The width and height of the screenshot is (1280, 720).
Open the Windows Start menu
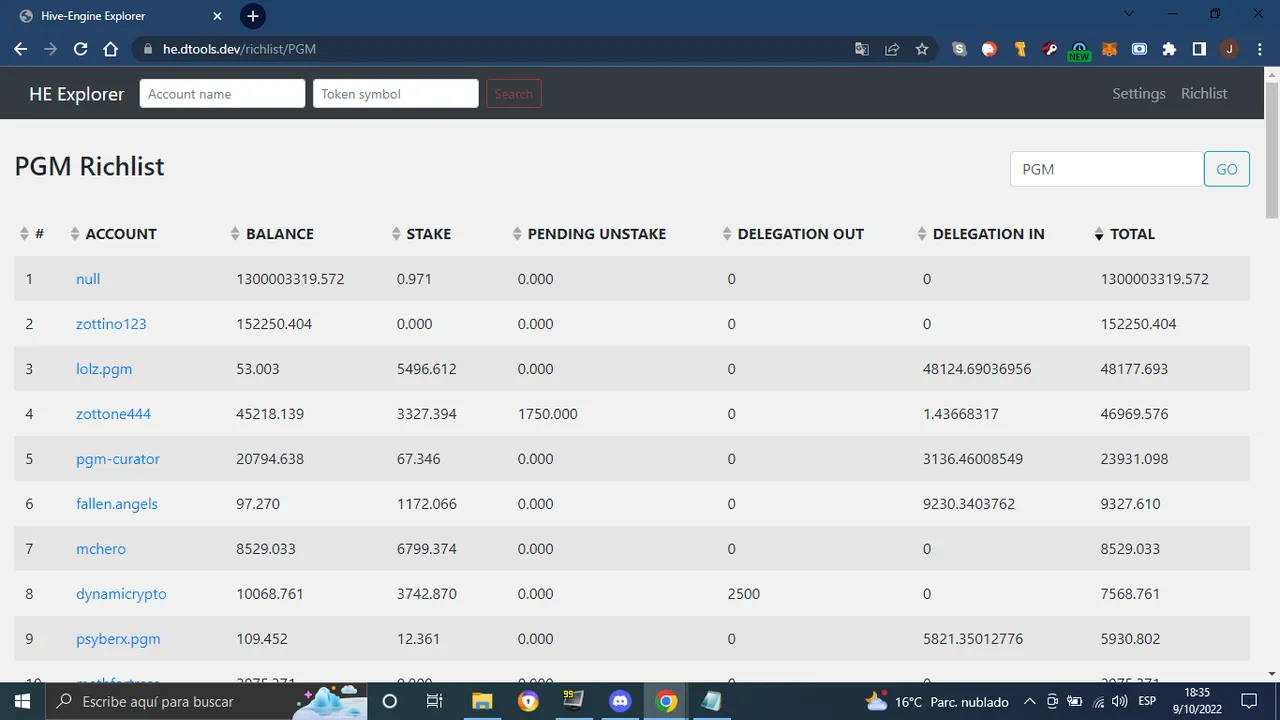click(22, 701)
